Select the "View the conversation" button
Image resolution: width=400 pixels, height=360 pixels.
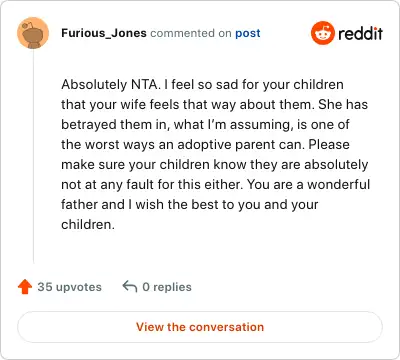pos(200,327)
